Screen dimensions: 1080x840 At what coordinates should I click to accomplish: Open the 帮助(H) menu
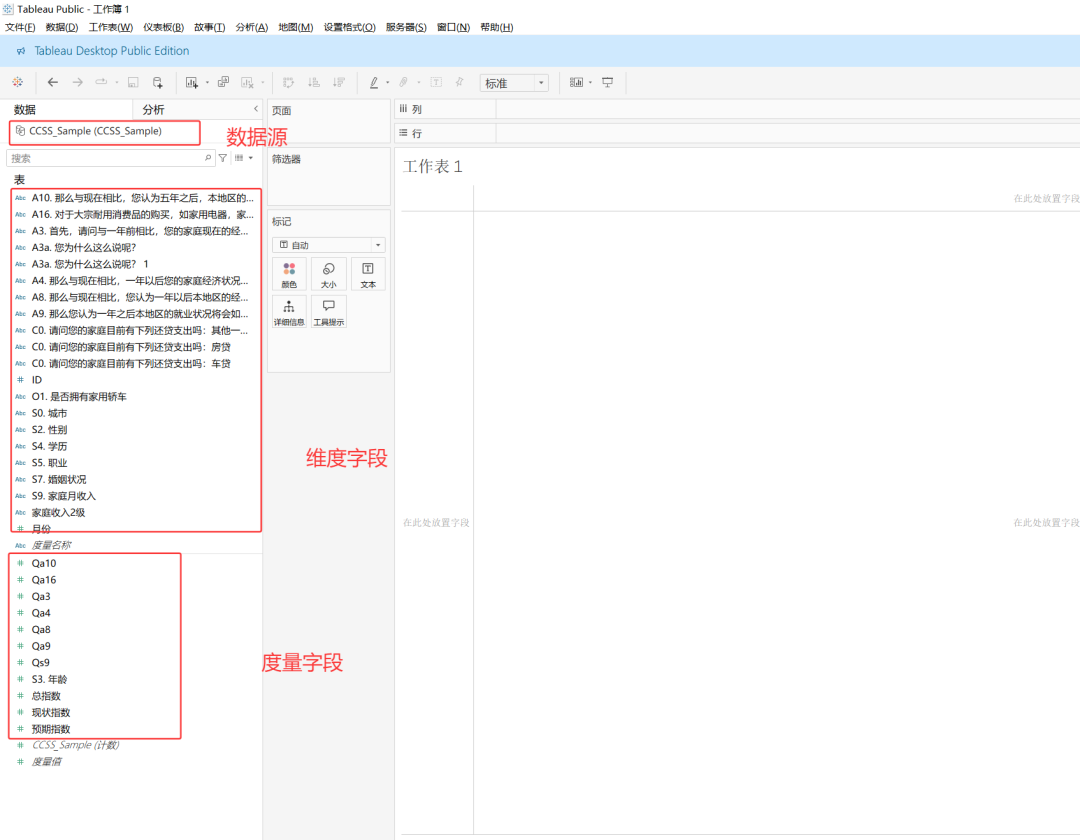point(497,28)
